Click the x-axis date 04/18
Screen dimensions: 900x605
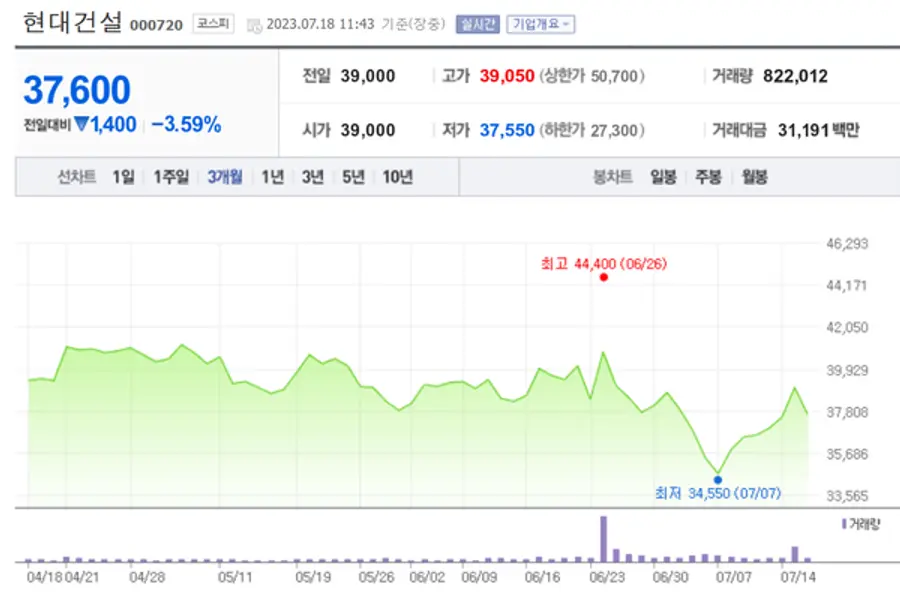click(44, 577)
